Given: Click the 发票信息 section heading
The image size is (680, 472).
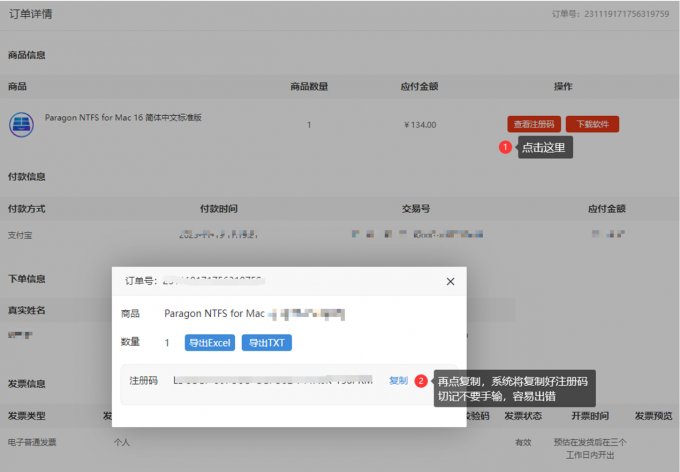Looking at the screenshot, I should point(26,384).
